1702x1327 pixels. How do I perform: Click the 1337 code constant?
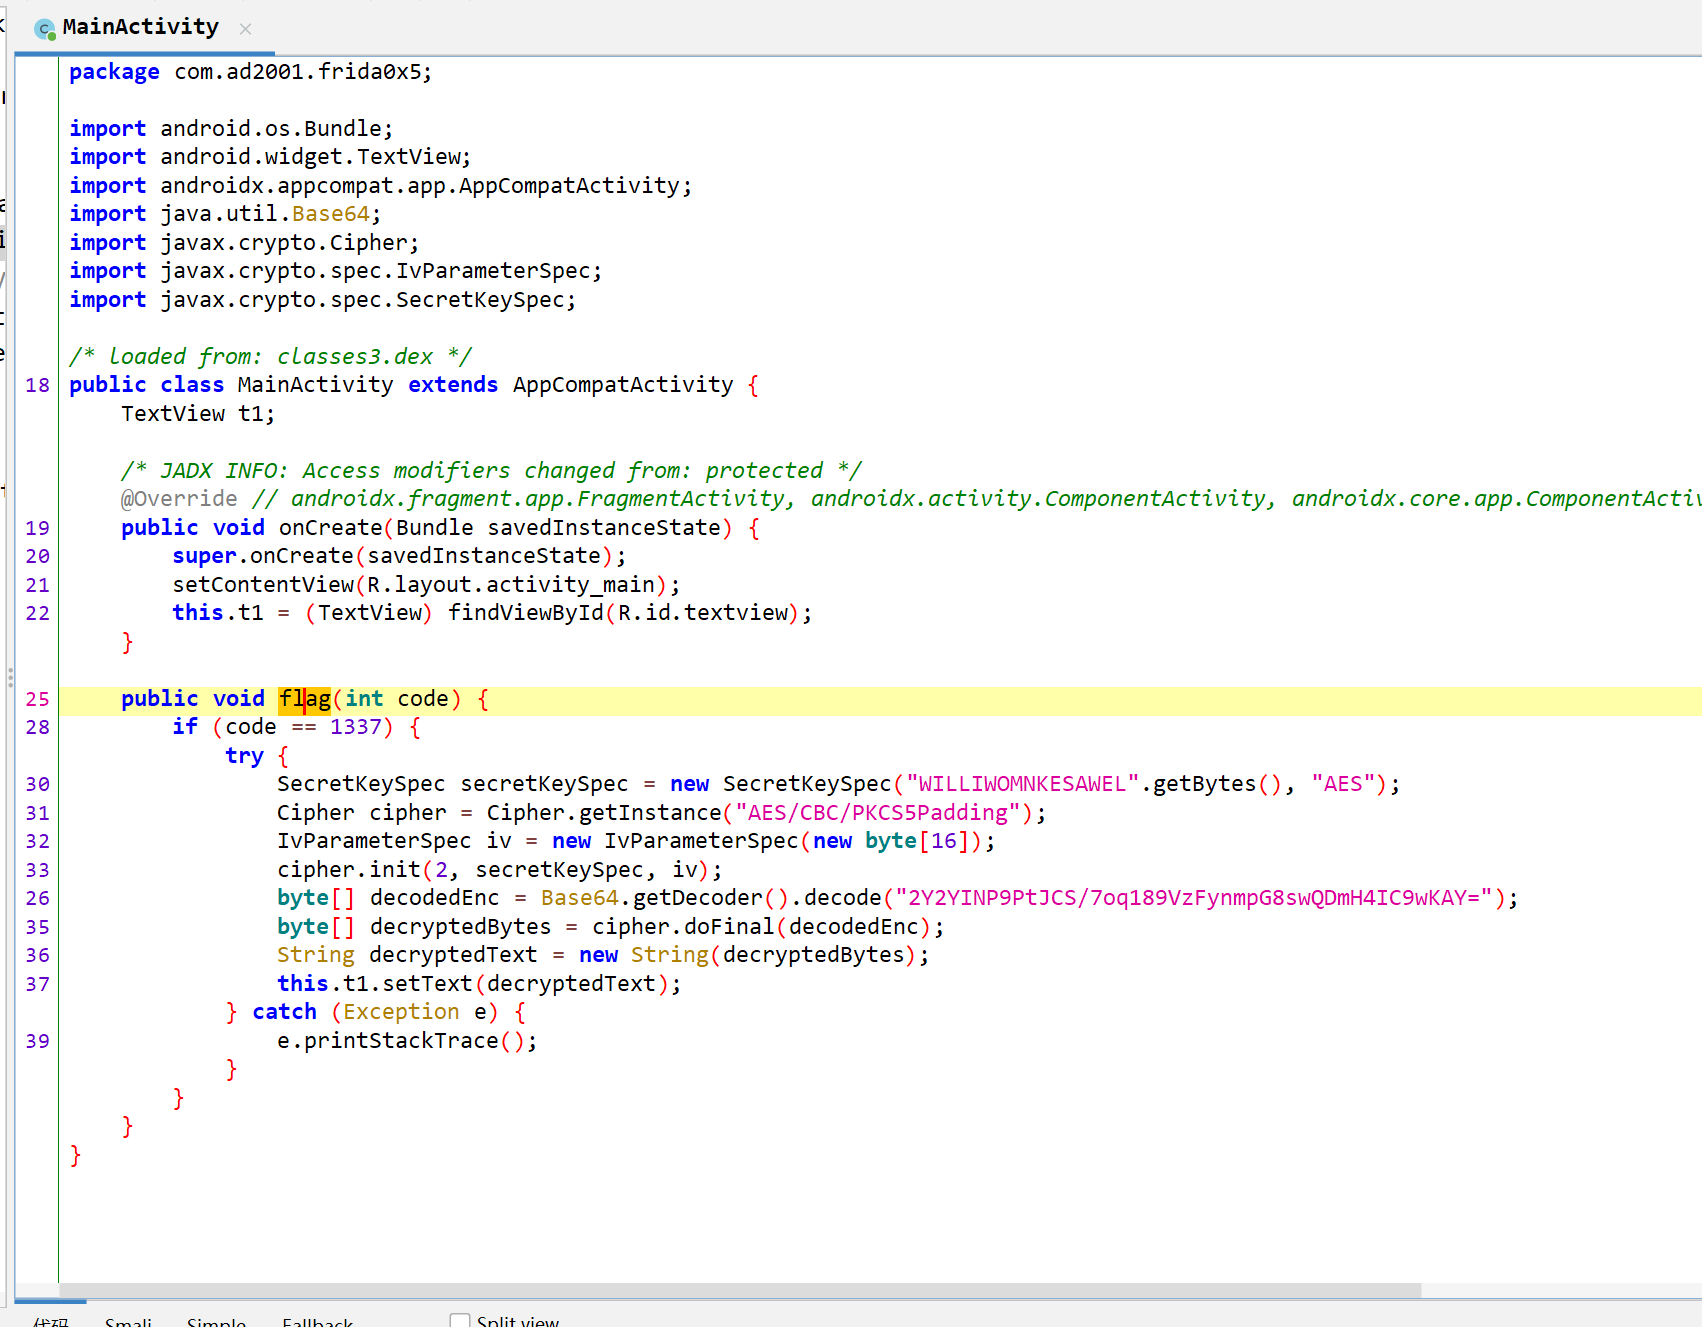click(x=355, y=727)
